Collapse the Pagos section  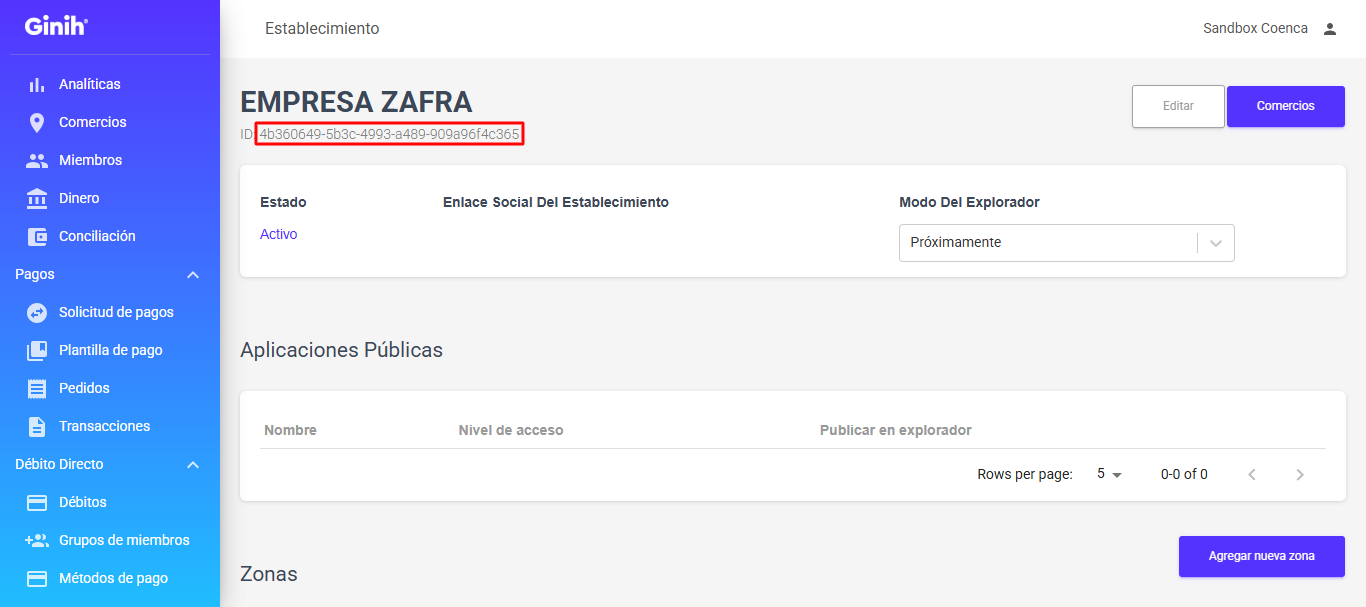click(193, 274)
